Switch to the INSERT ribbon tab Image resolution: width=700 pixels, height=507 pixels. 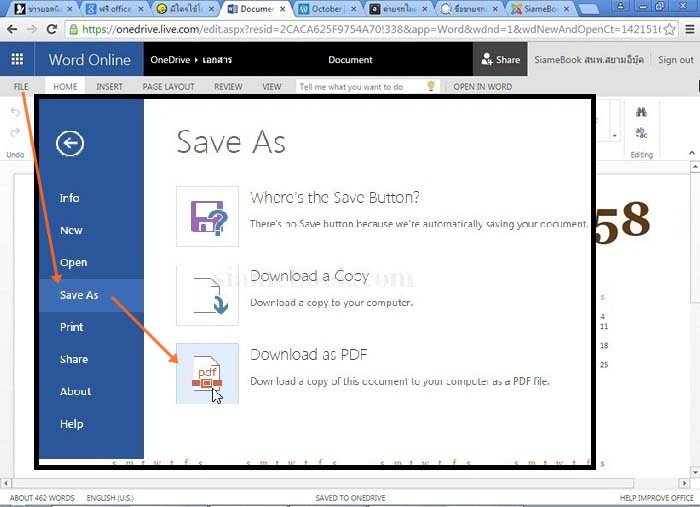point(109,87)
